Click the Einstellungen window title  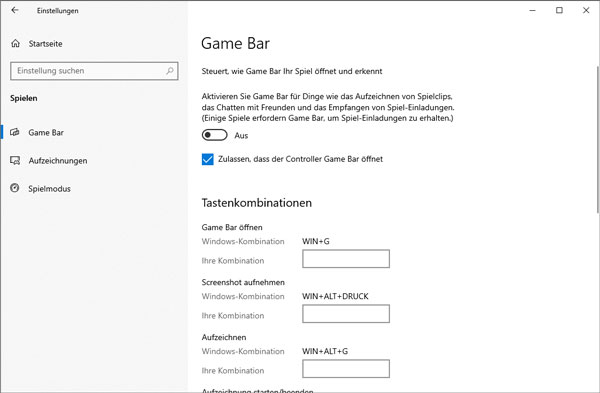[x=57, y=11]
